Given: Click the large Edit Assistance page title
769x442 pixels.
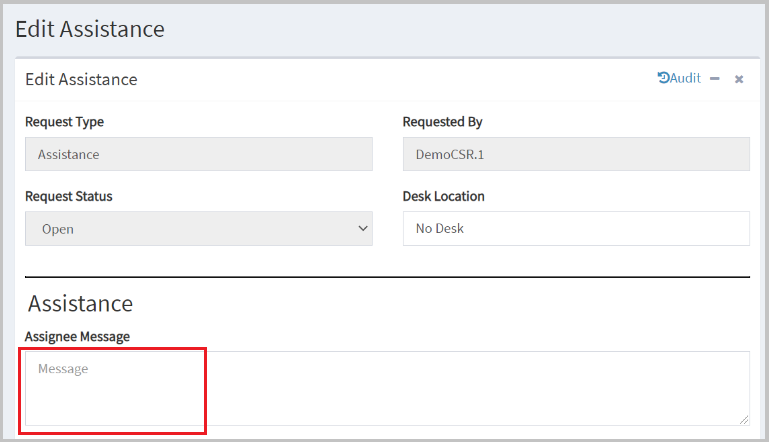Looking at the screenshot, I should coord(90,29).
